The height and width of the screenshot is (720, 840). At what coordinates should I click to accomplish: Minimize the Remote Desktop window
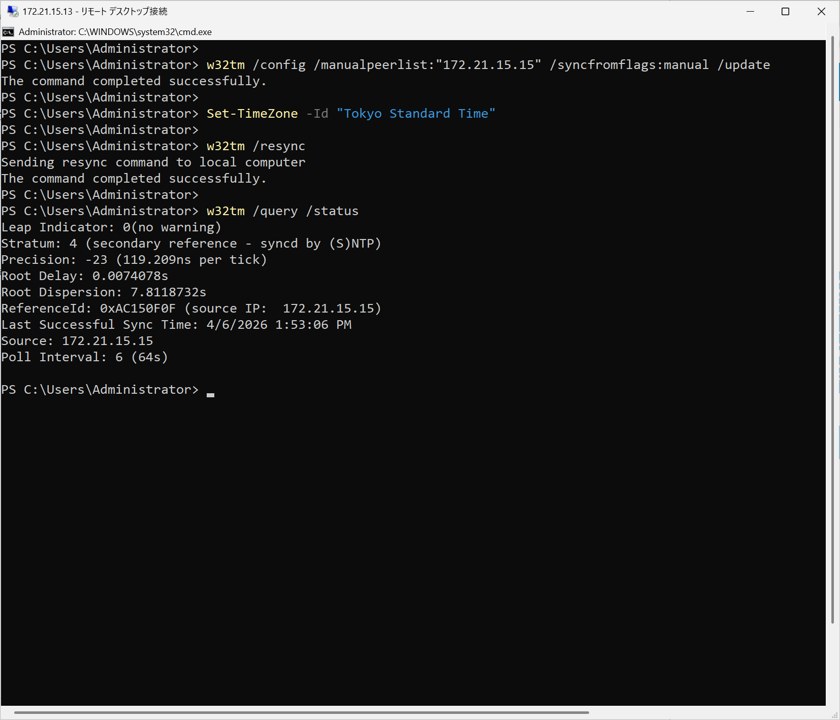pyautogui.click(x=750, y=11)
